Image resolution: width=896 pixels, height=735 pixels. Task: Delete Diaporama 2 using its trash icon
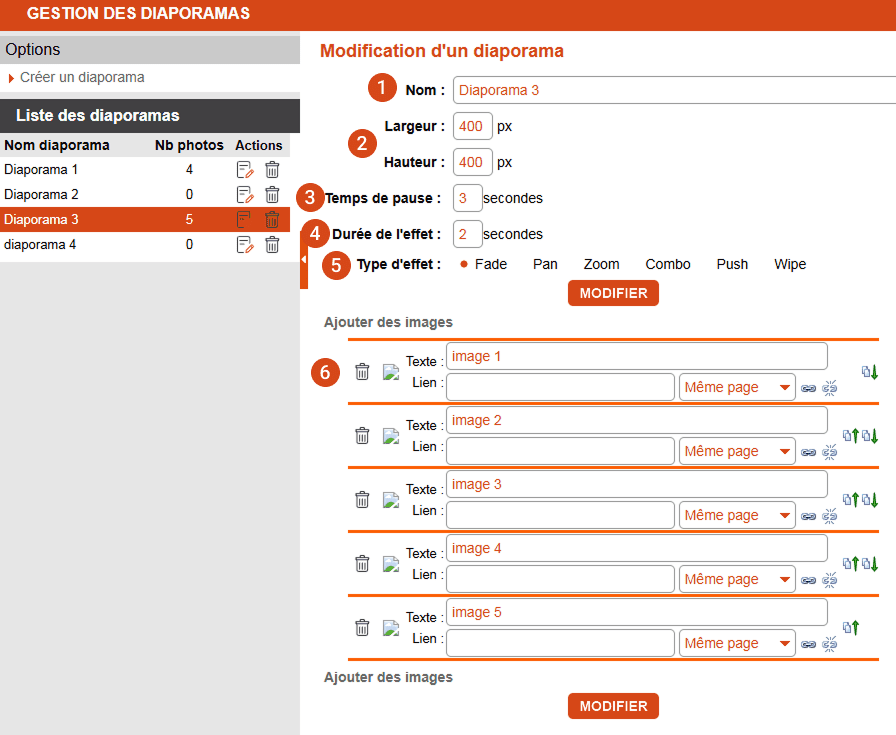coord(272,195)
